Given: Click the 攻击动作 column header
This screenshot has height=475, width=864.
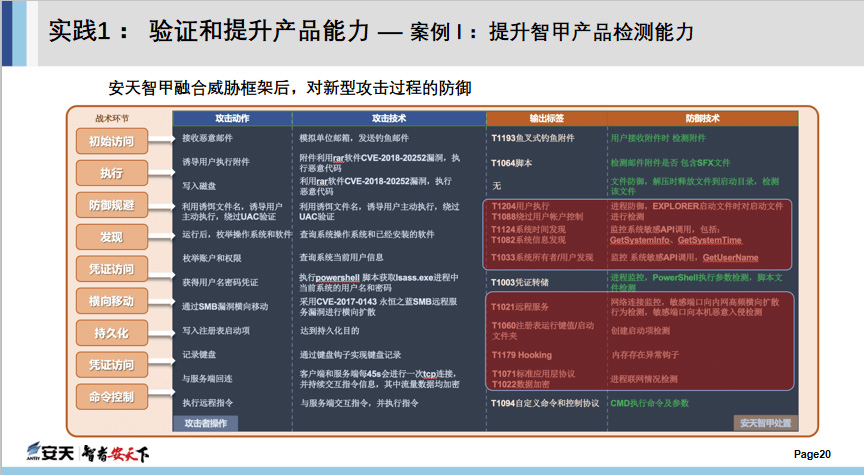Looking at the screenshot, I should coord(232,118).
